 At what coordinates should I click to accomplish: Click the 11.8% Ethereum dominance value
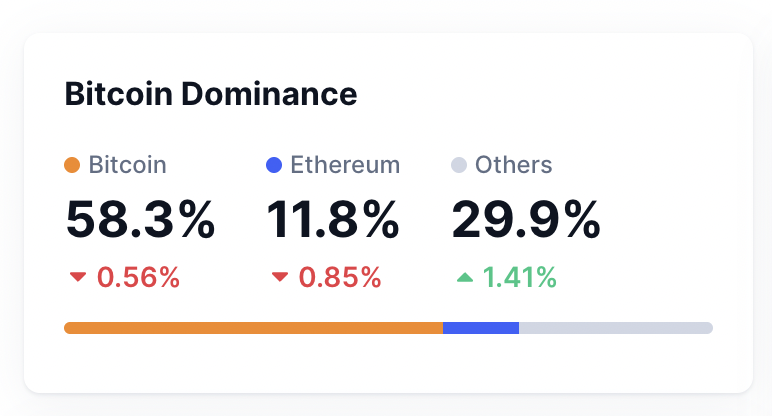(x=333, y=219)
